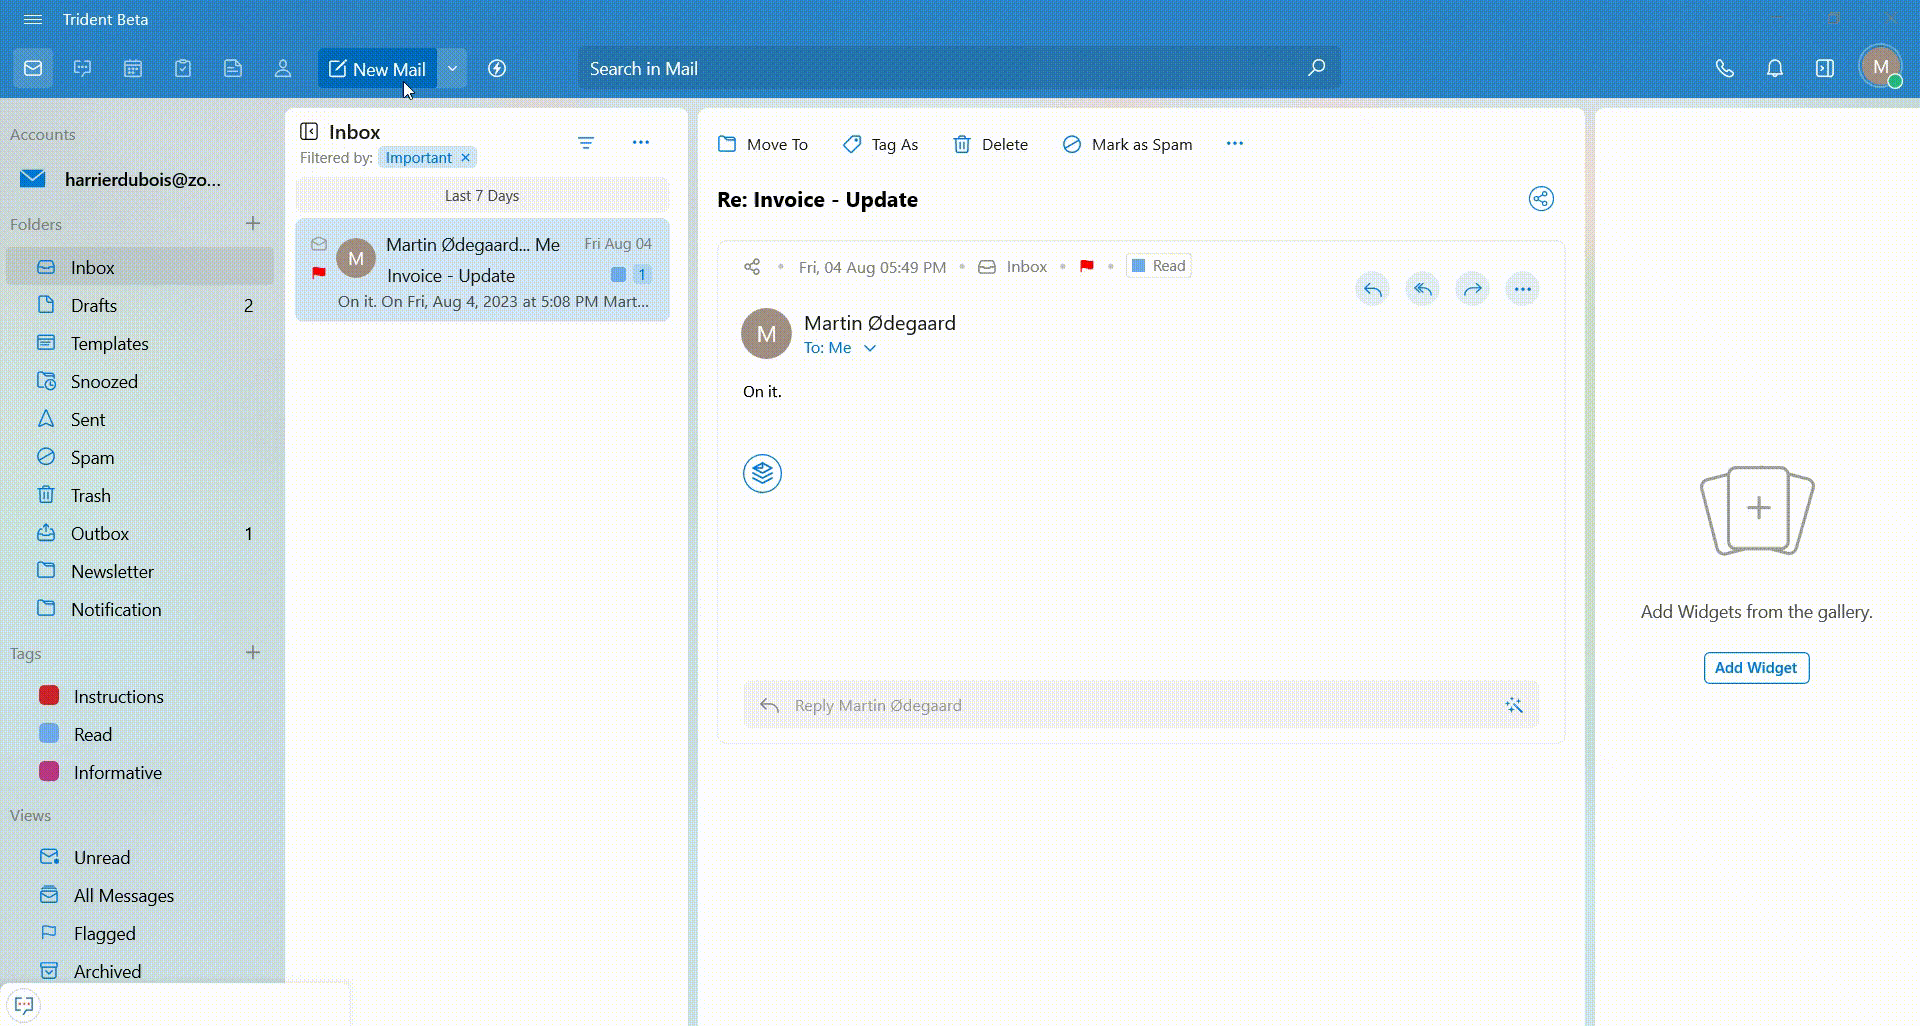Open the Calendar module icon

coord(133,69)
